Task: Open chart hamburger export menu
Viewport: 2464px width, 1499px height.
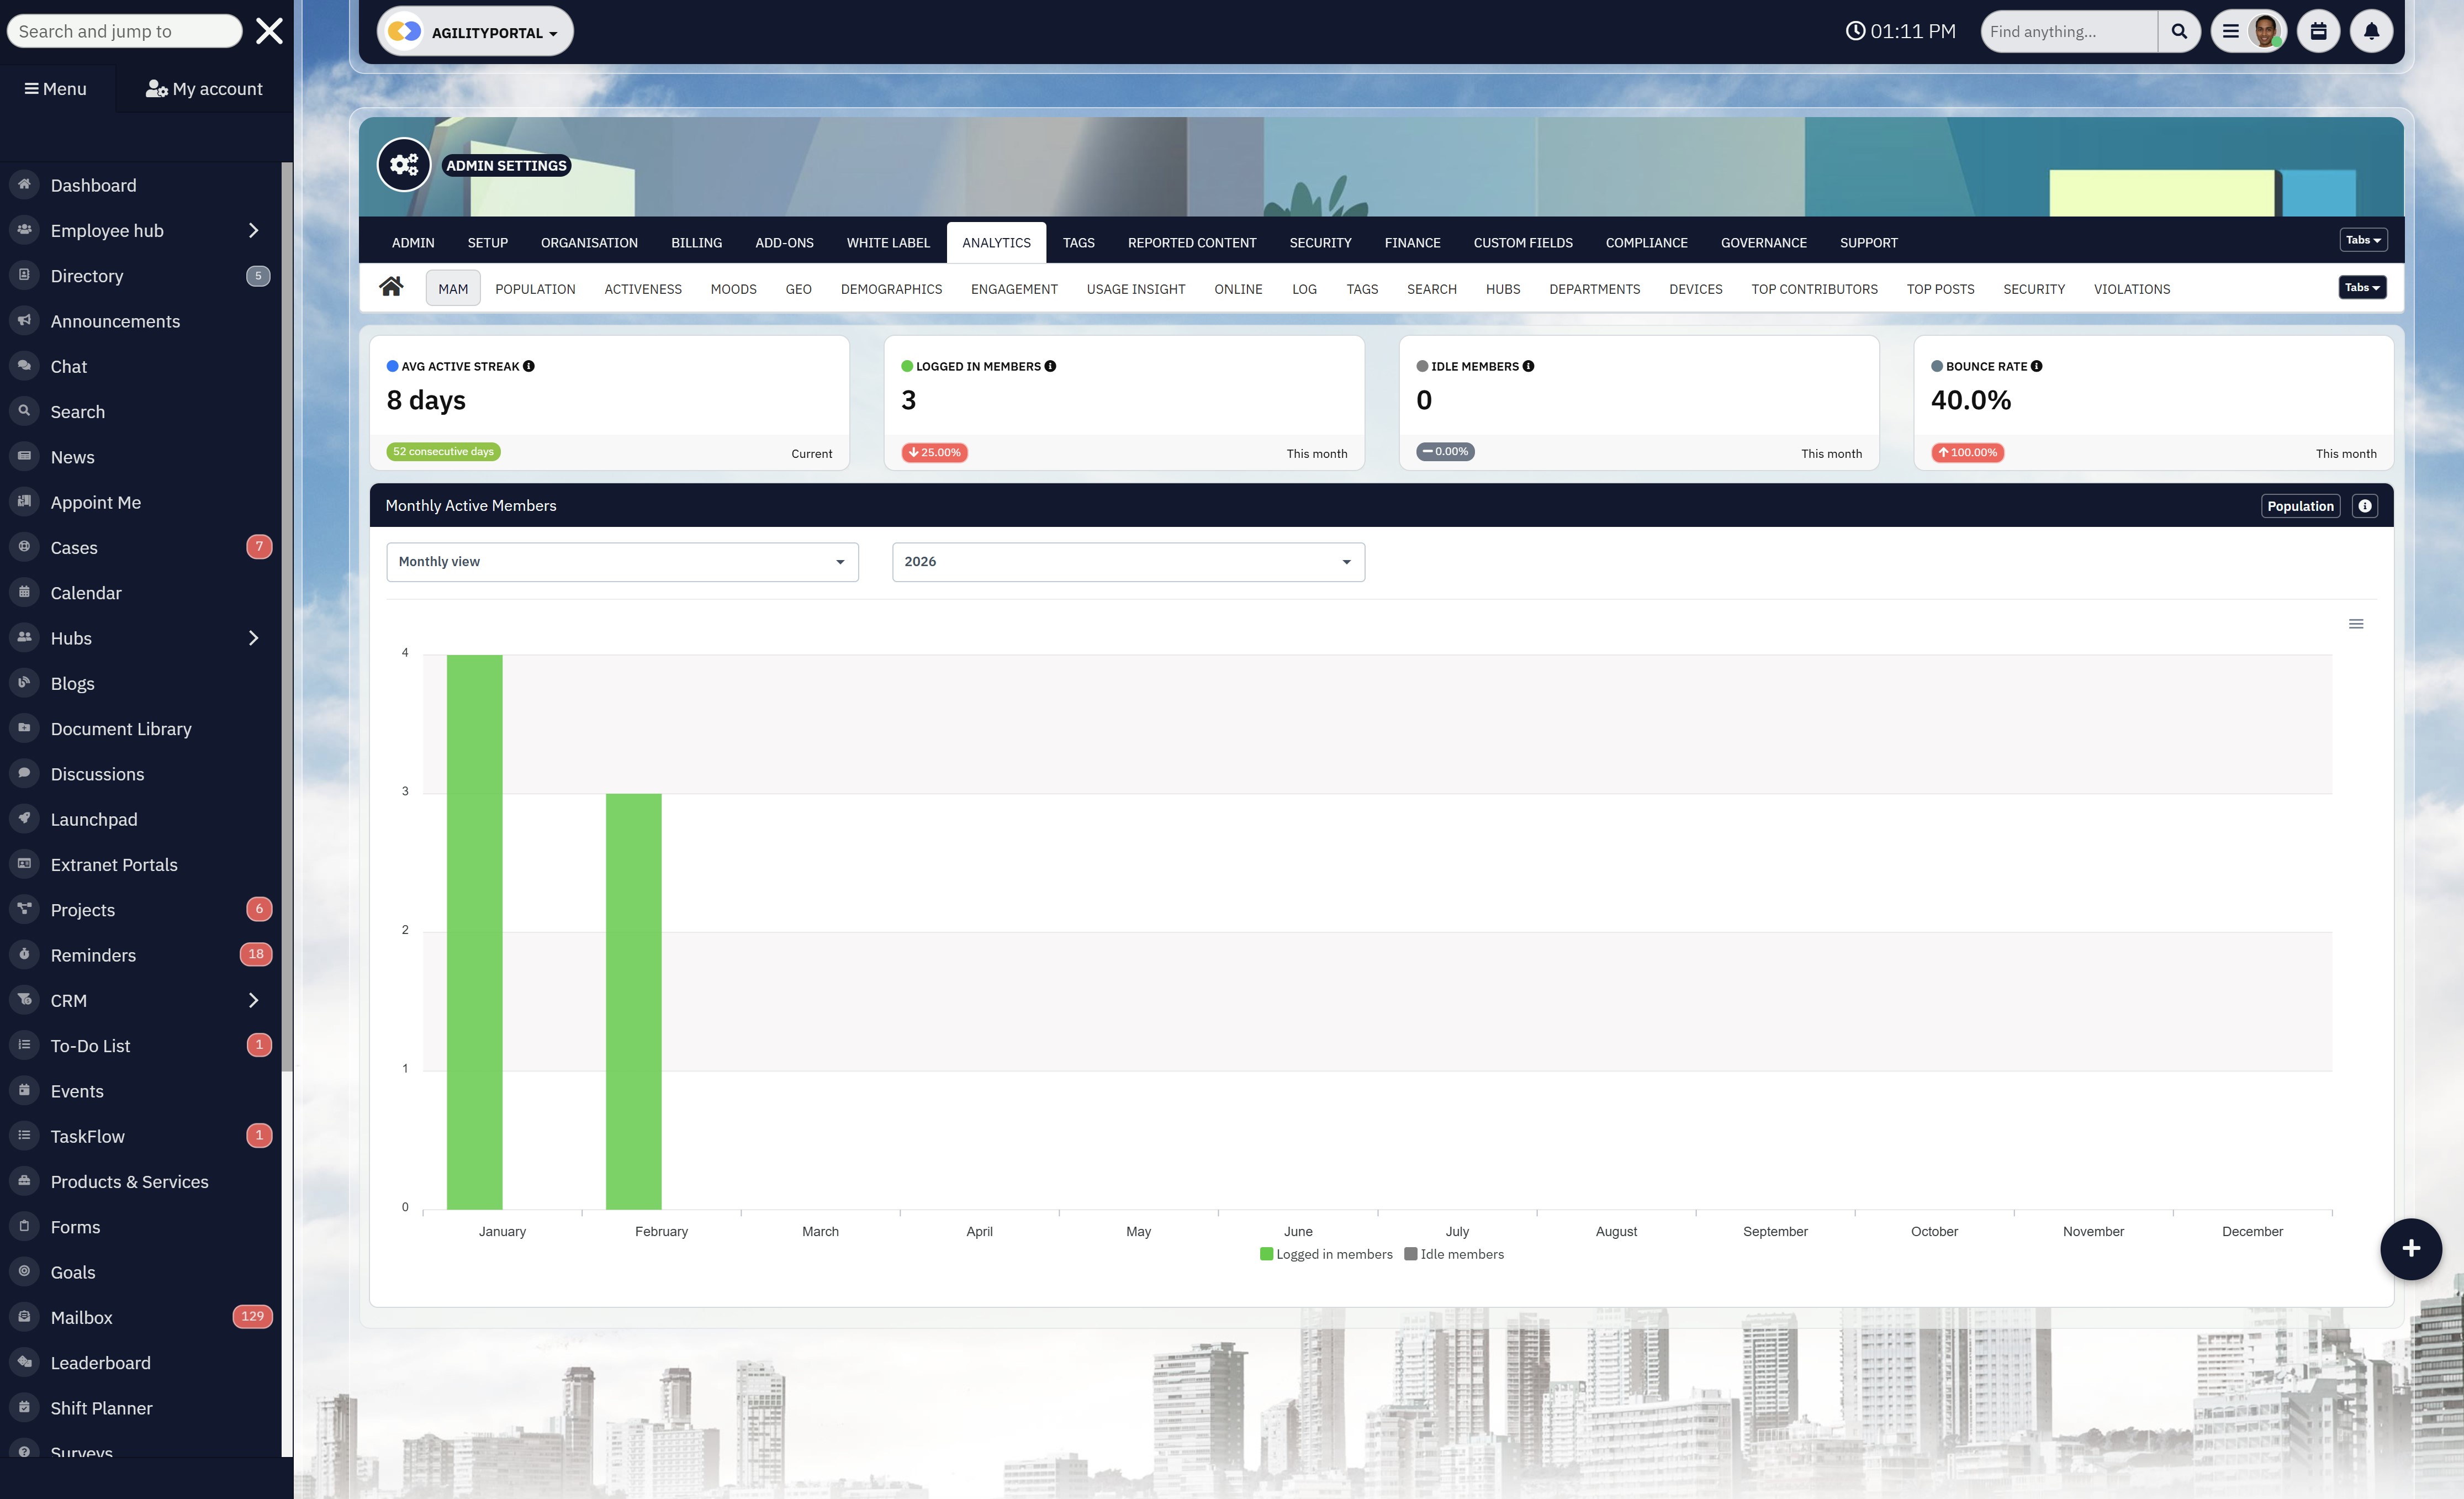Action: coord(2355,624)
